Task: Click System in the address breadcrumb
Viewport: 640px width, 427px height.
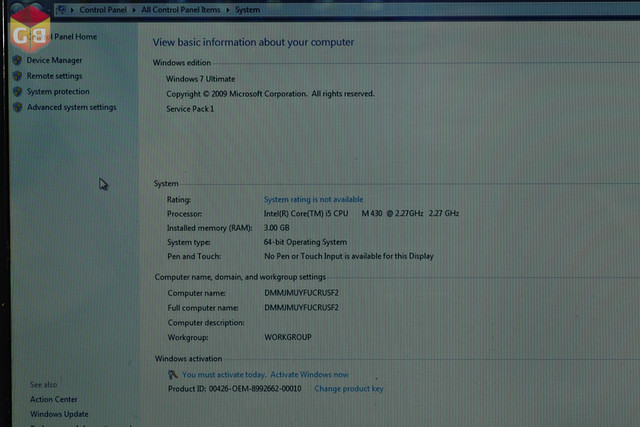Action: tap(247, 10)
